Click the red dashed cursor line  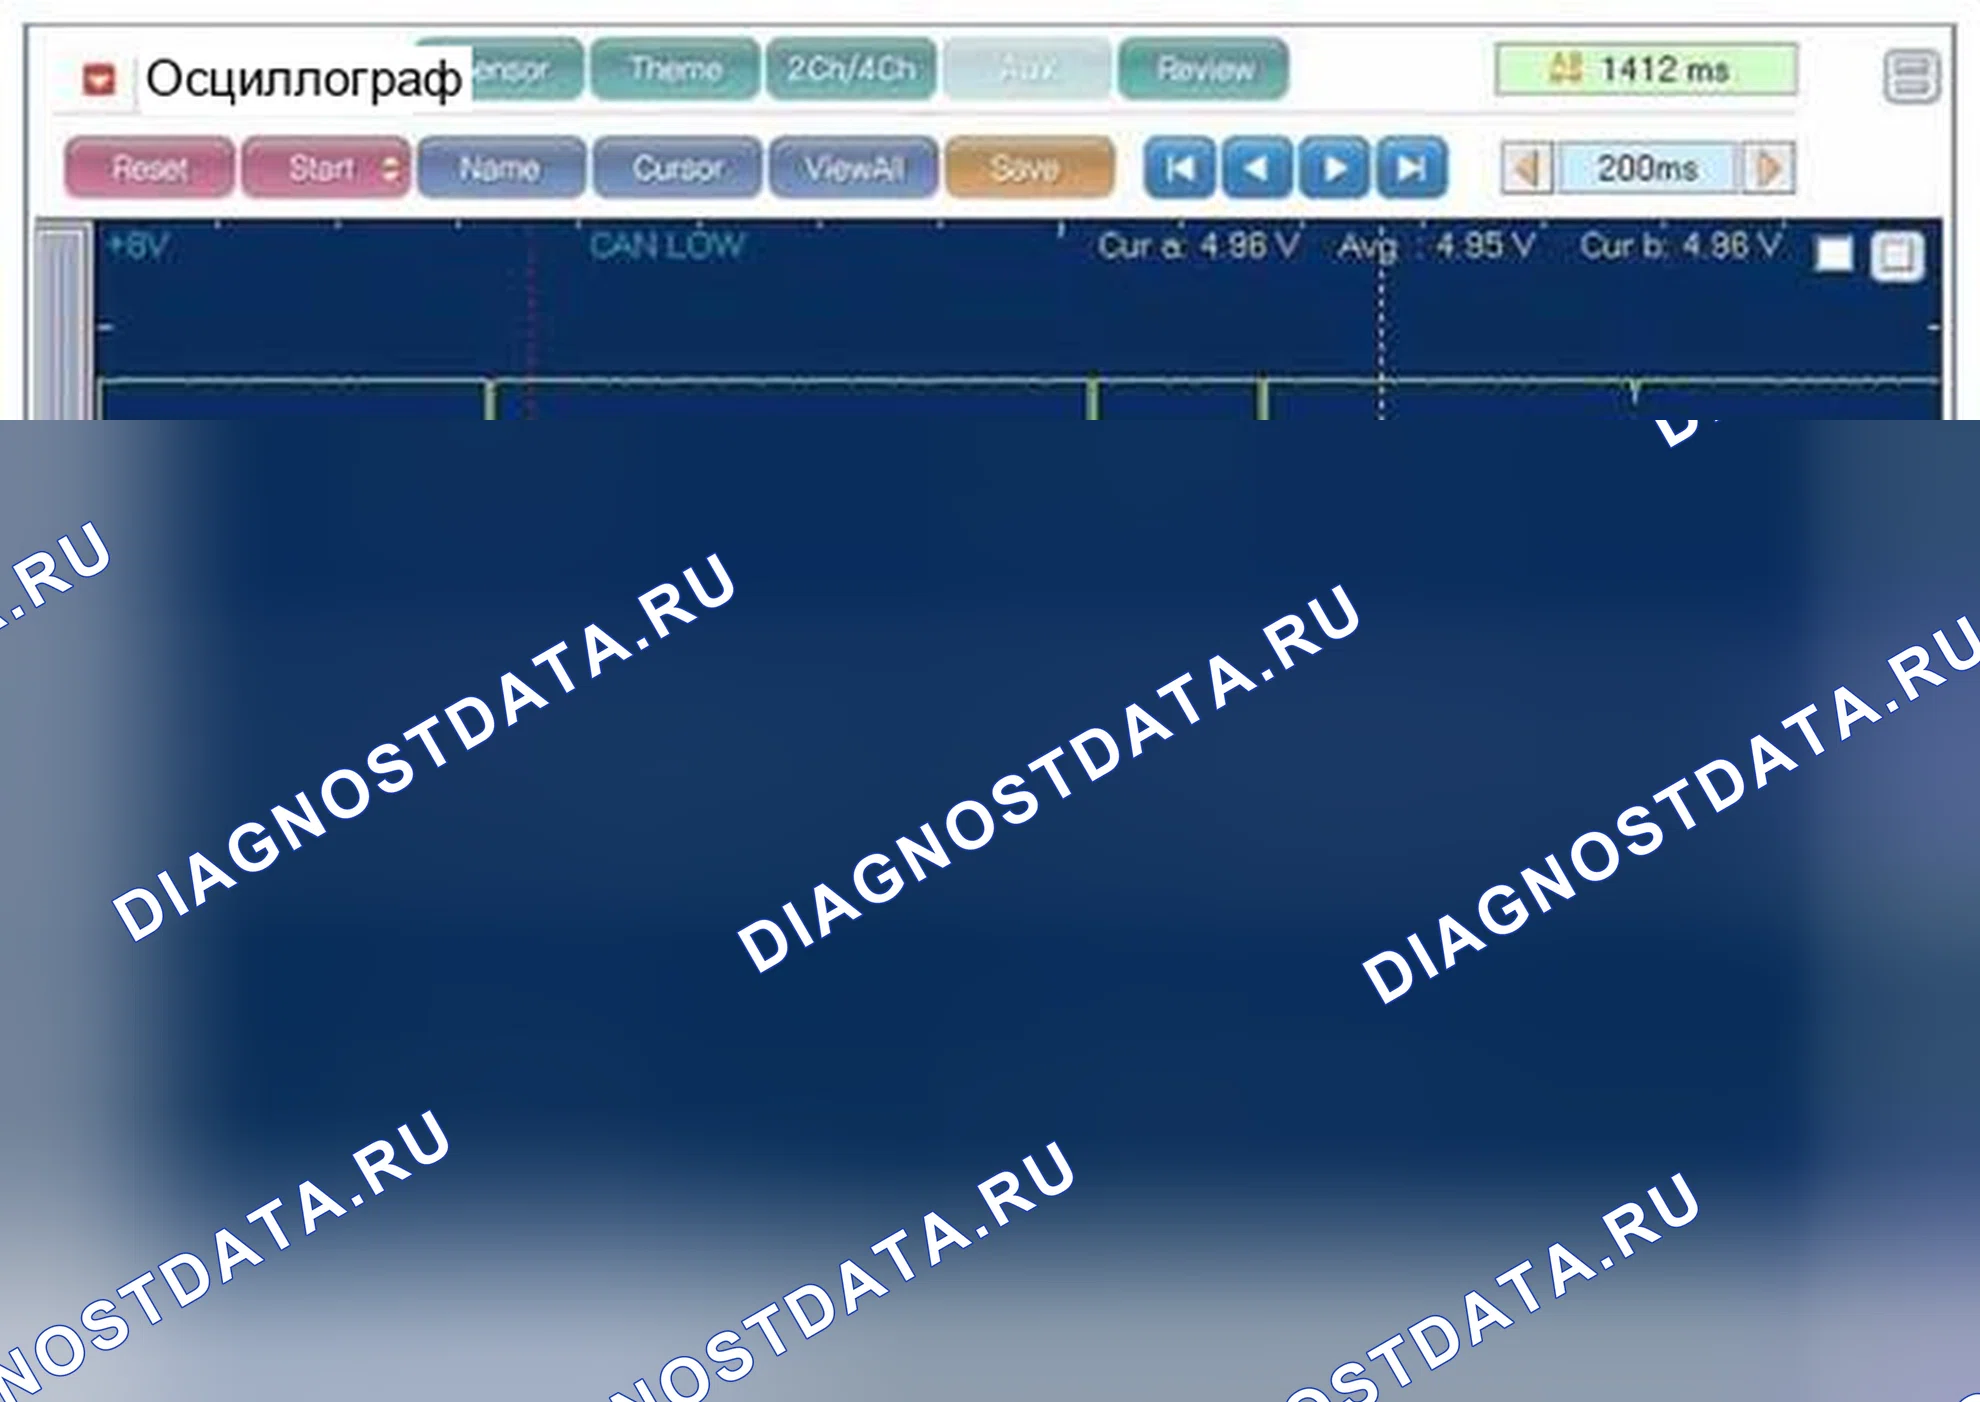(530, 320)
